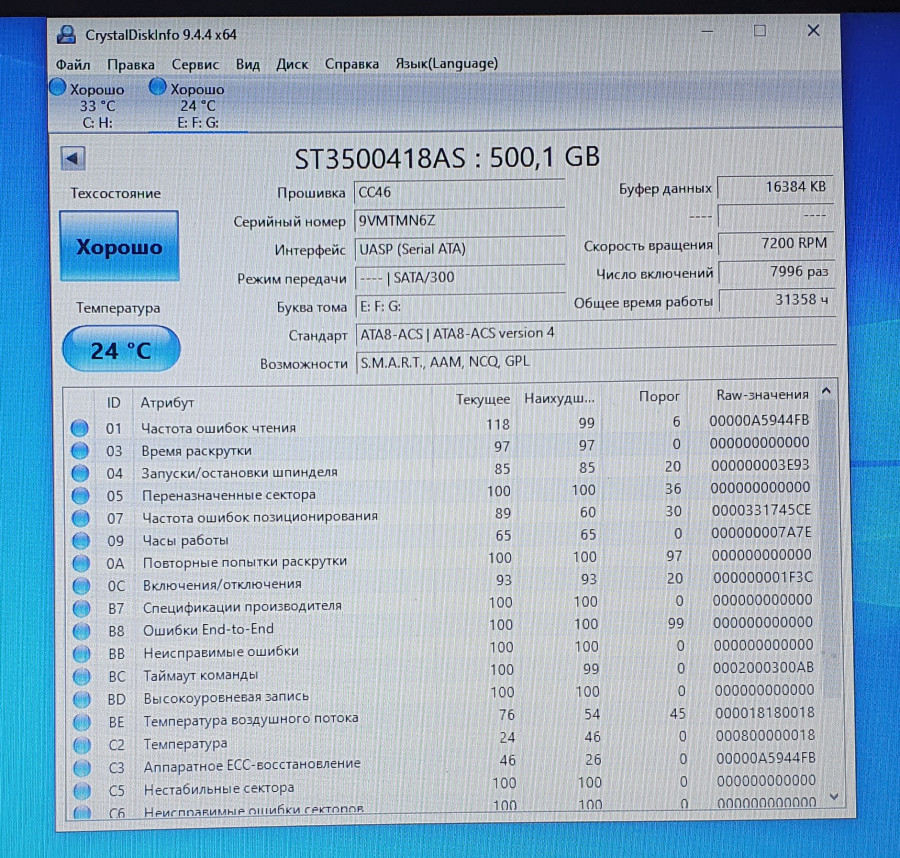
Task: Click the status icon for attribute 0C
Action: [x=81, y=586]
